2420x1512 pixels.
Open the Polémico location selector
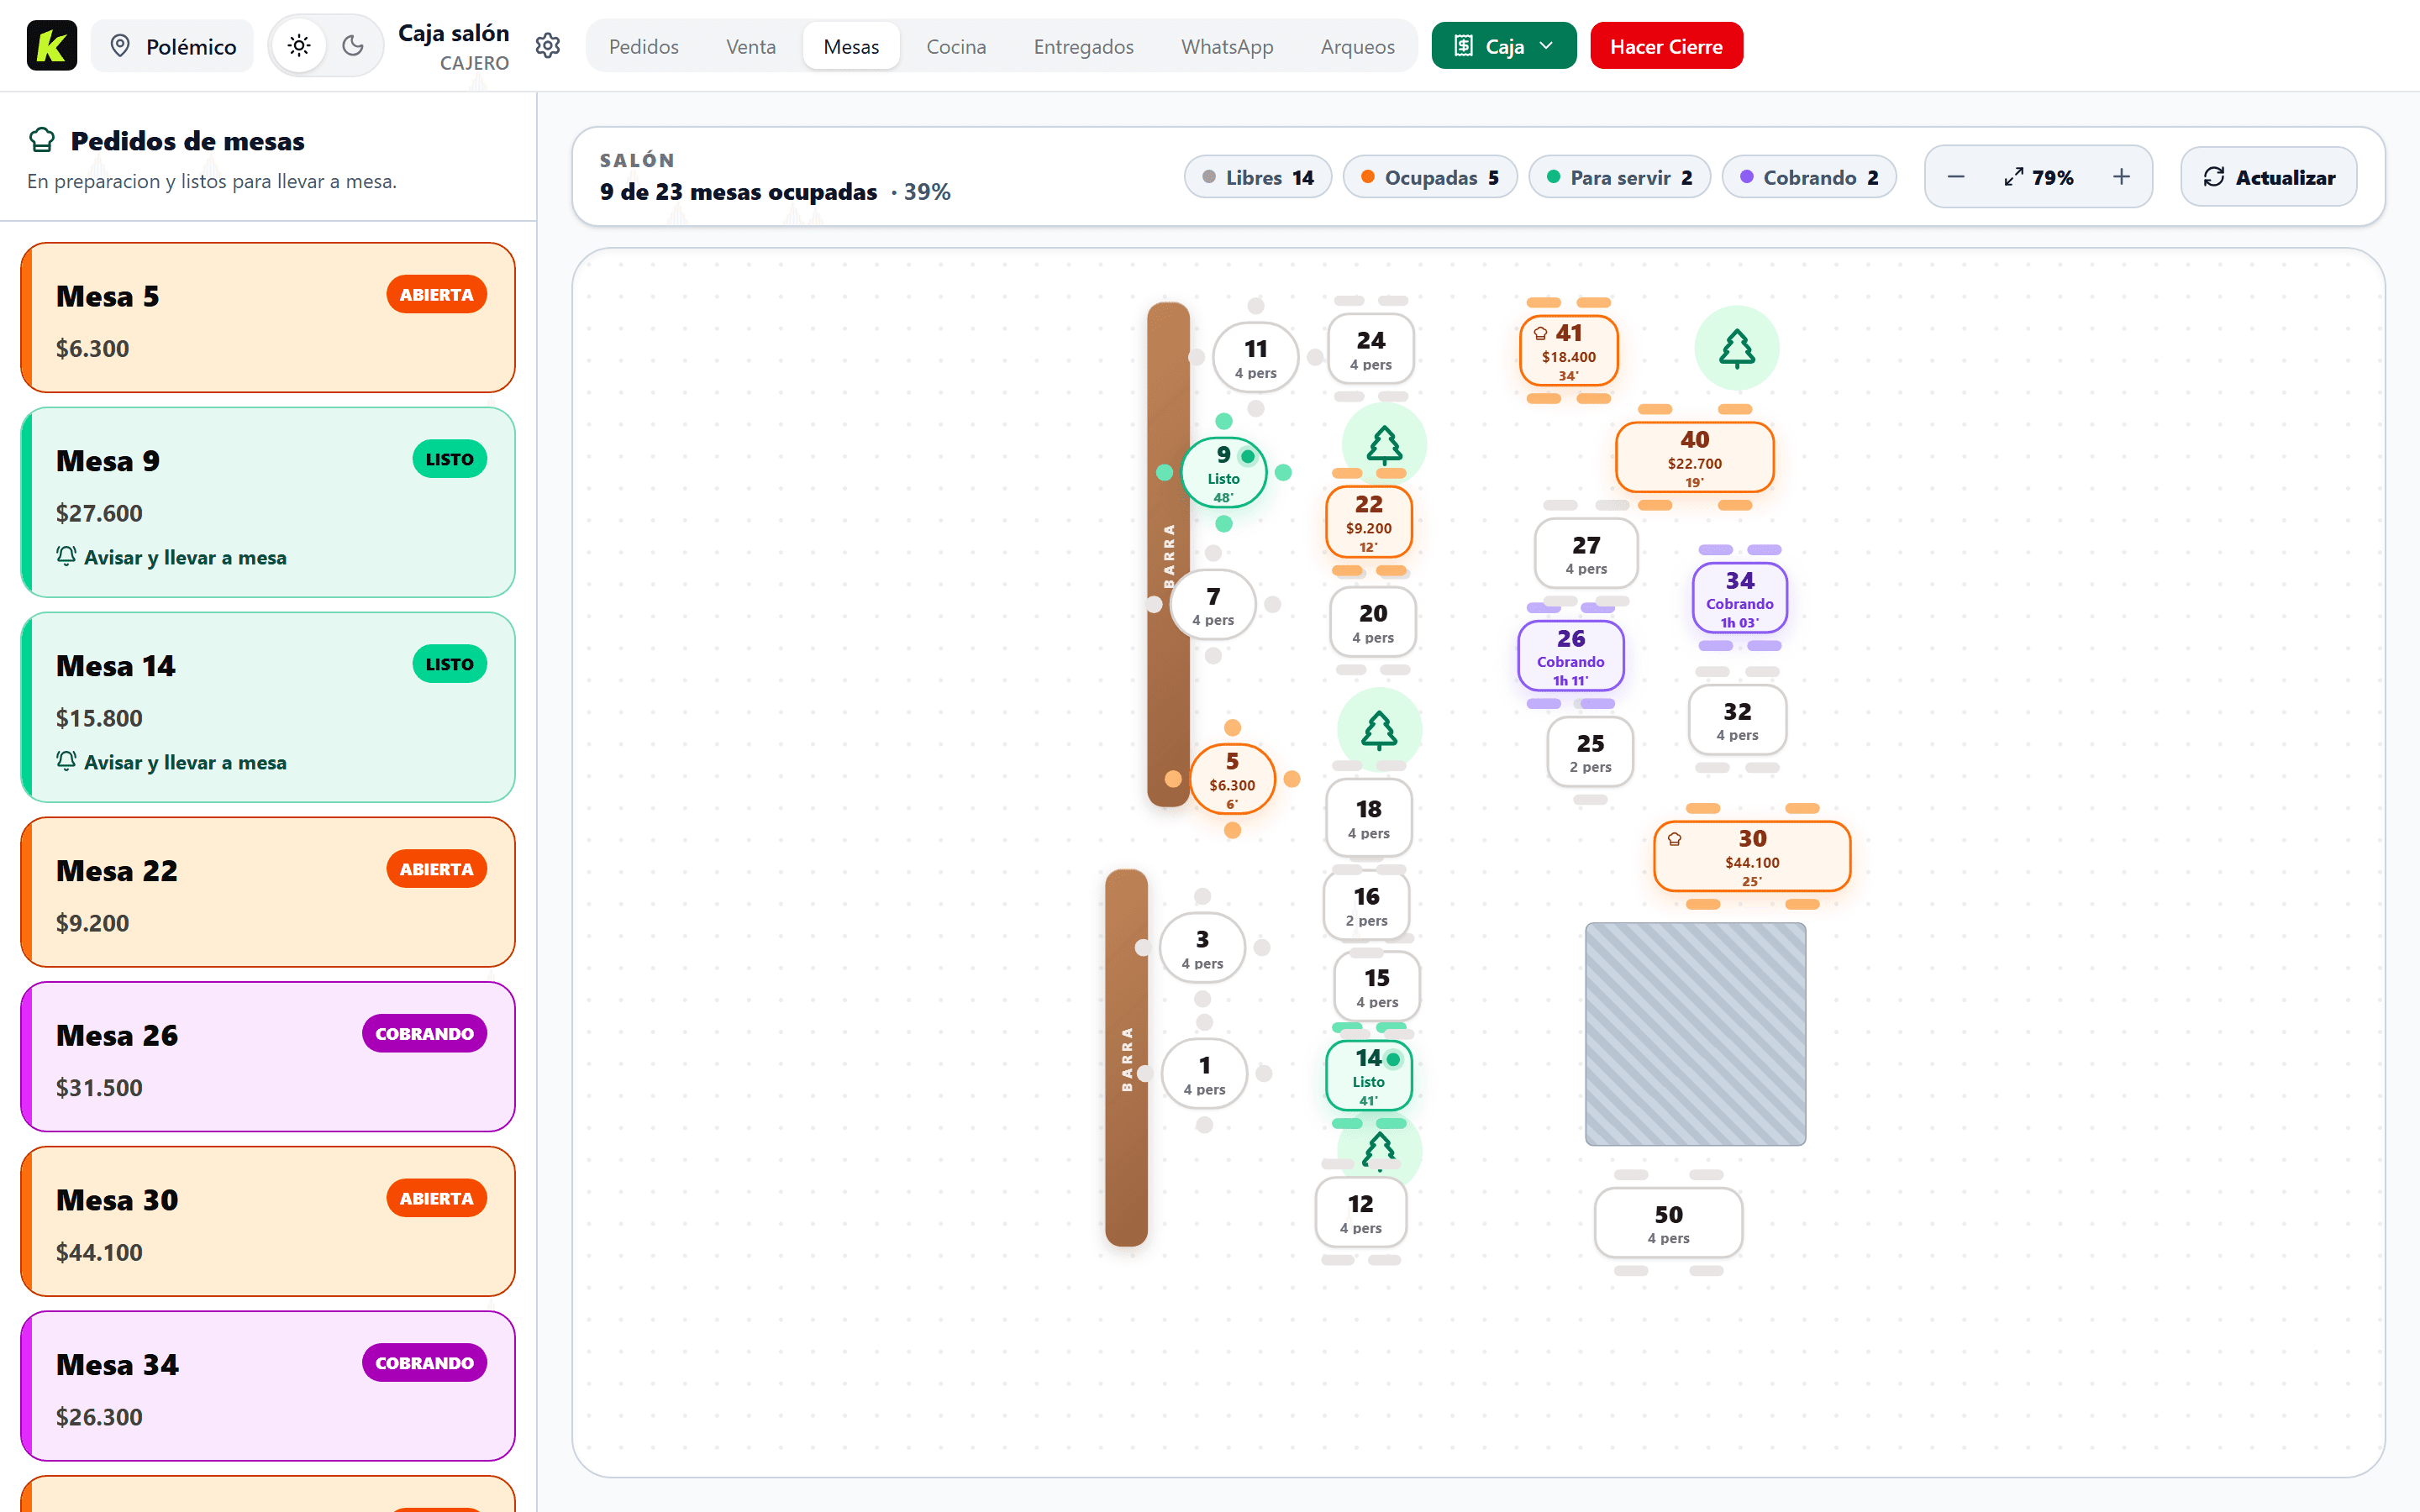pyautogui.click(x=173, y=46)
